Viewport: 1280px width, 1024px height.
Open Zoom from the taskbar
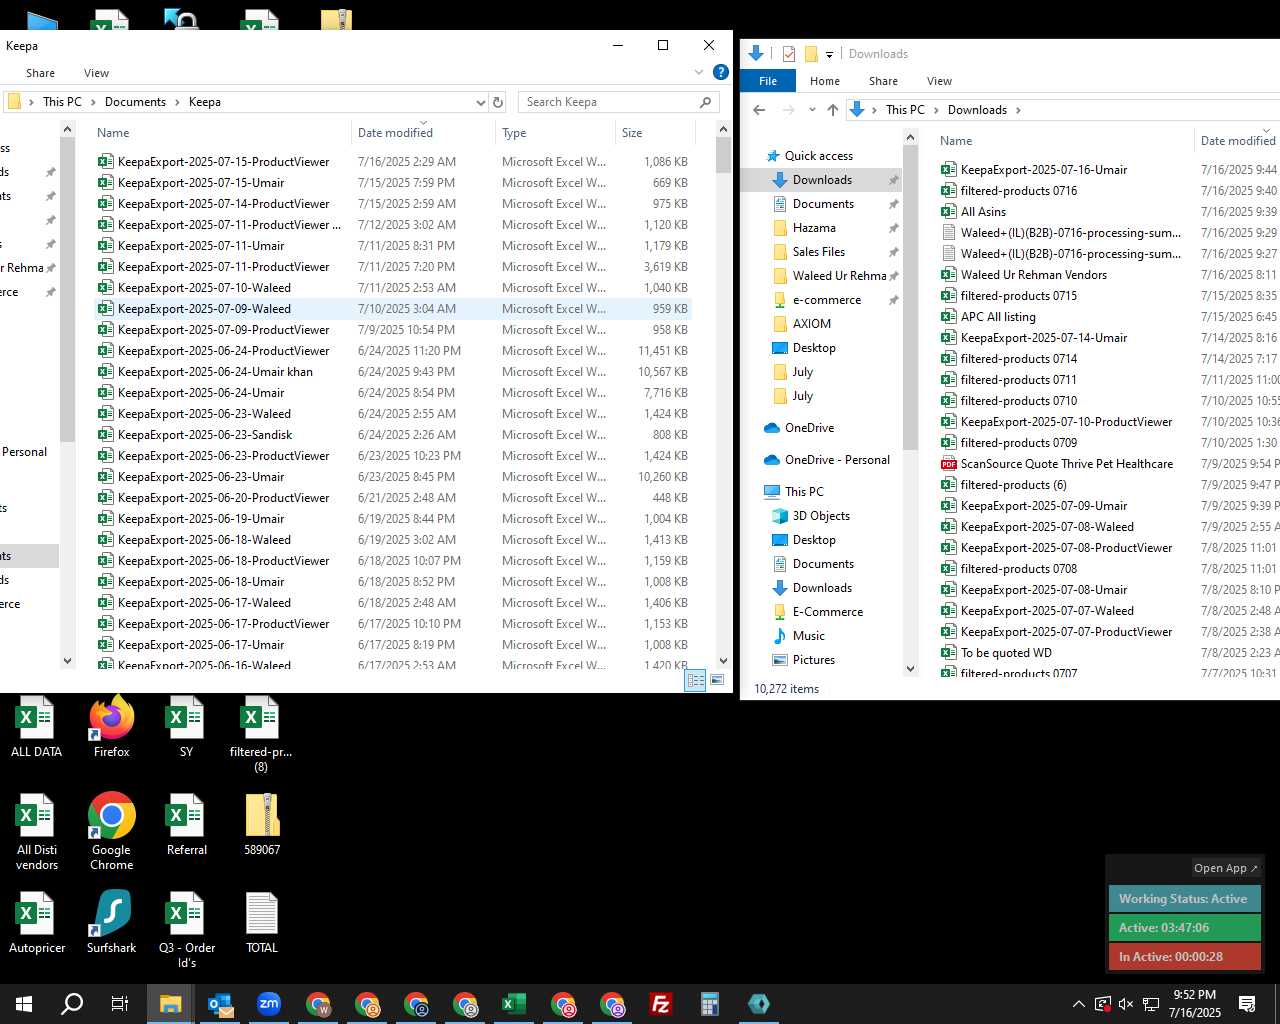click(x=269, y=1004)
